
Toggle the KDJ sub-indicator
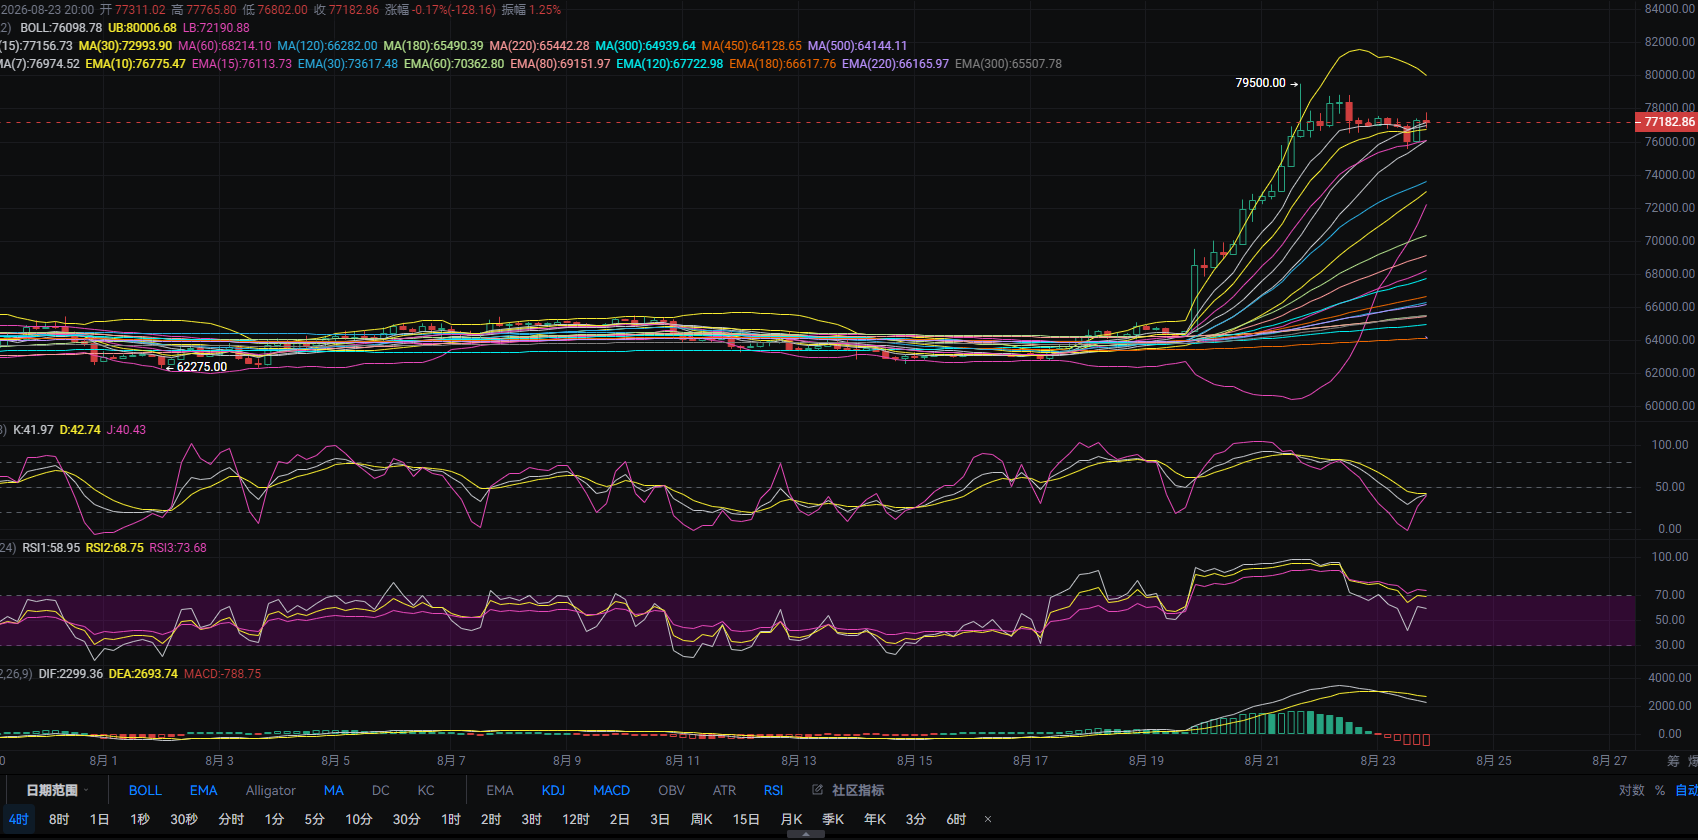[x=553, y=790]
